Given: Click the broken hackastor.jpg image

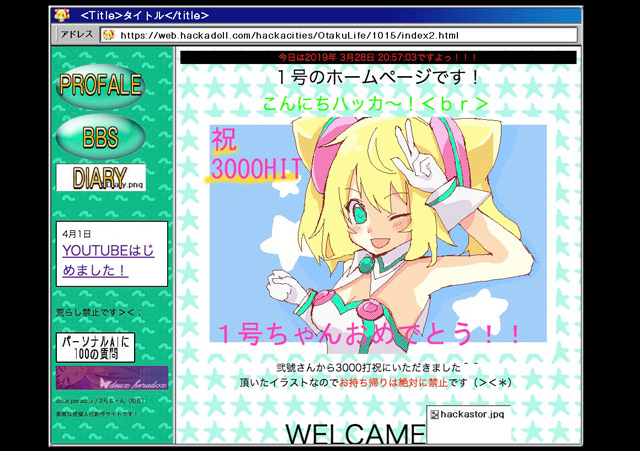Looking at the screenshot, I should click(x=469, y=424).
